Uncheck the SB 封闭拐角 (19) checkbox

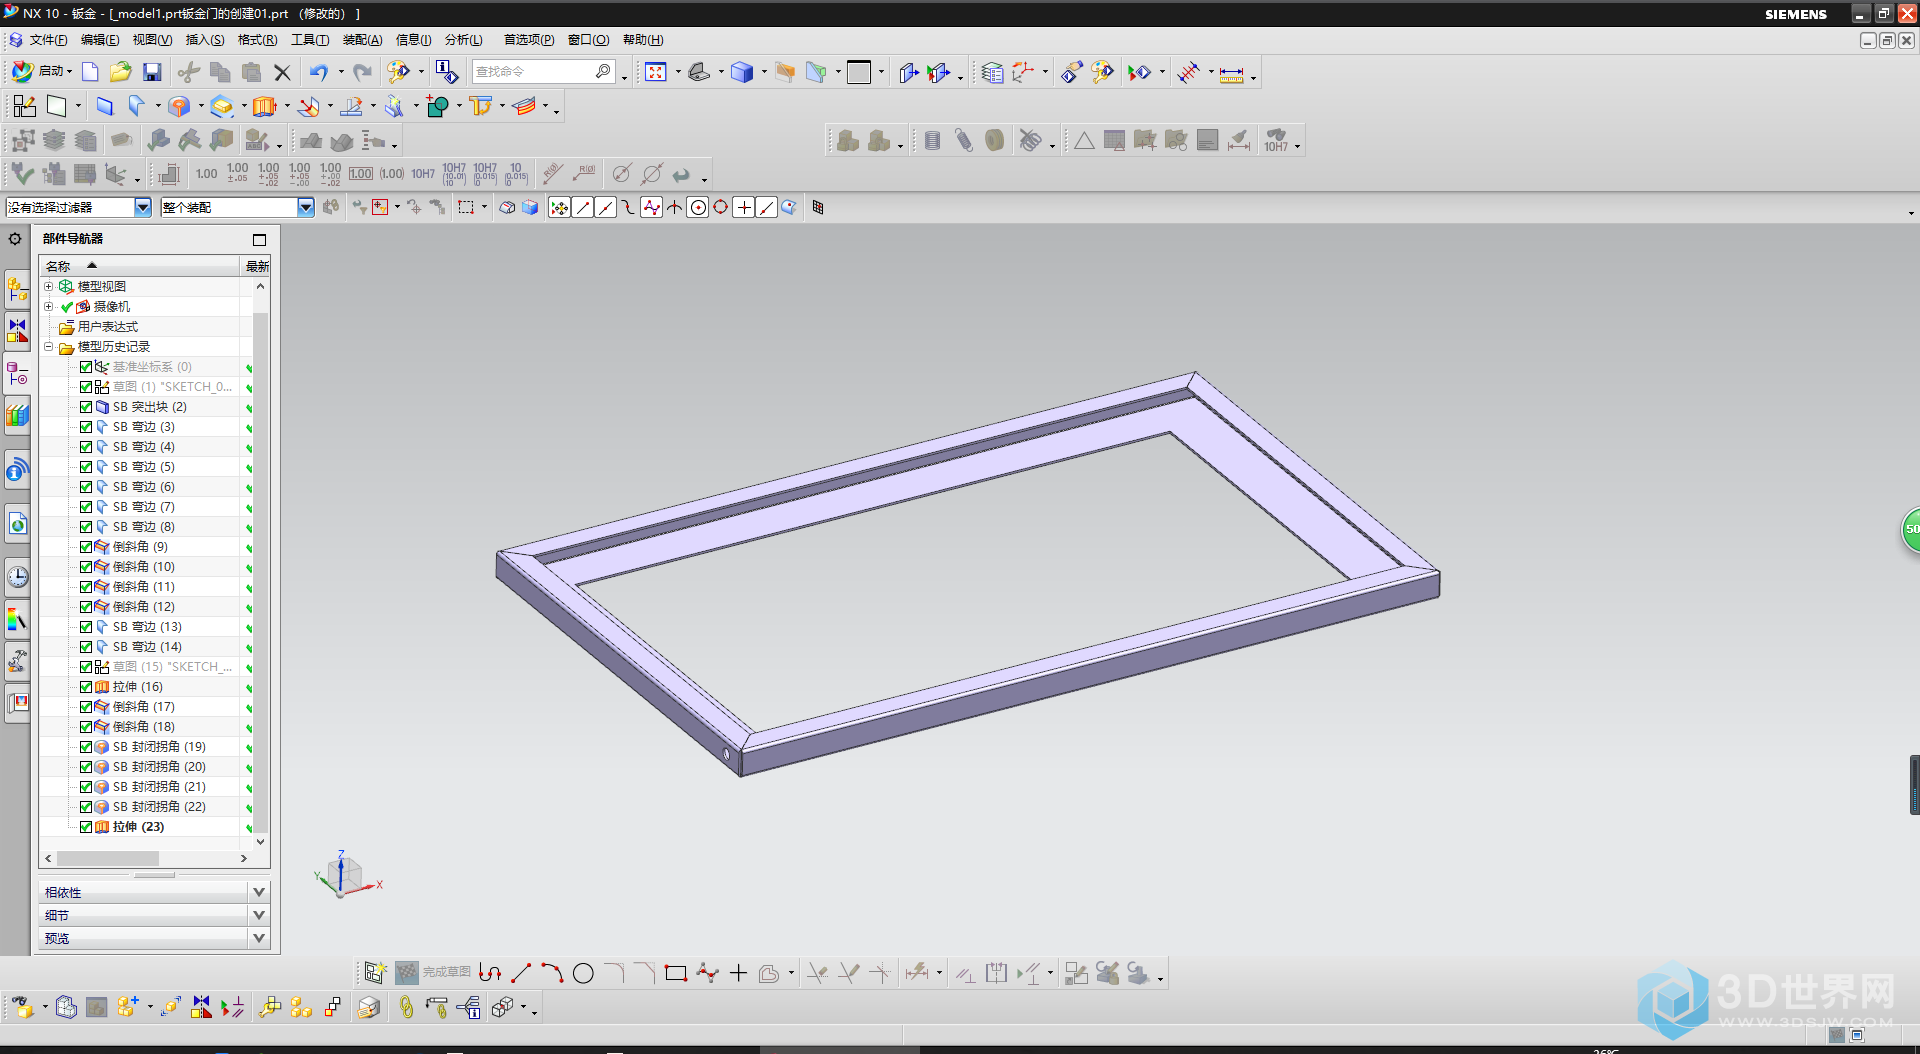coord(86,747)
